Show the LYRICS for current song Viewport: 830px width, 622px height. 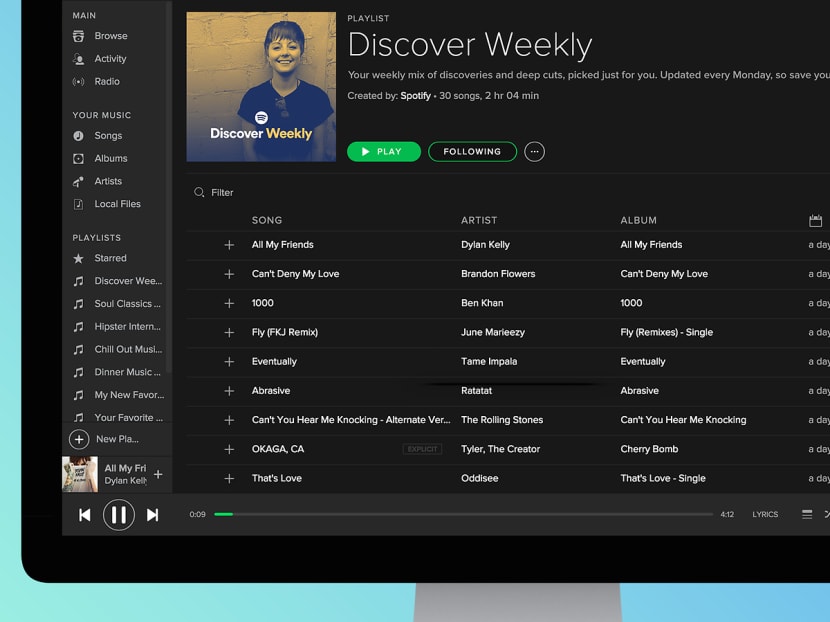765,515
